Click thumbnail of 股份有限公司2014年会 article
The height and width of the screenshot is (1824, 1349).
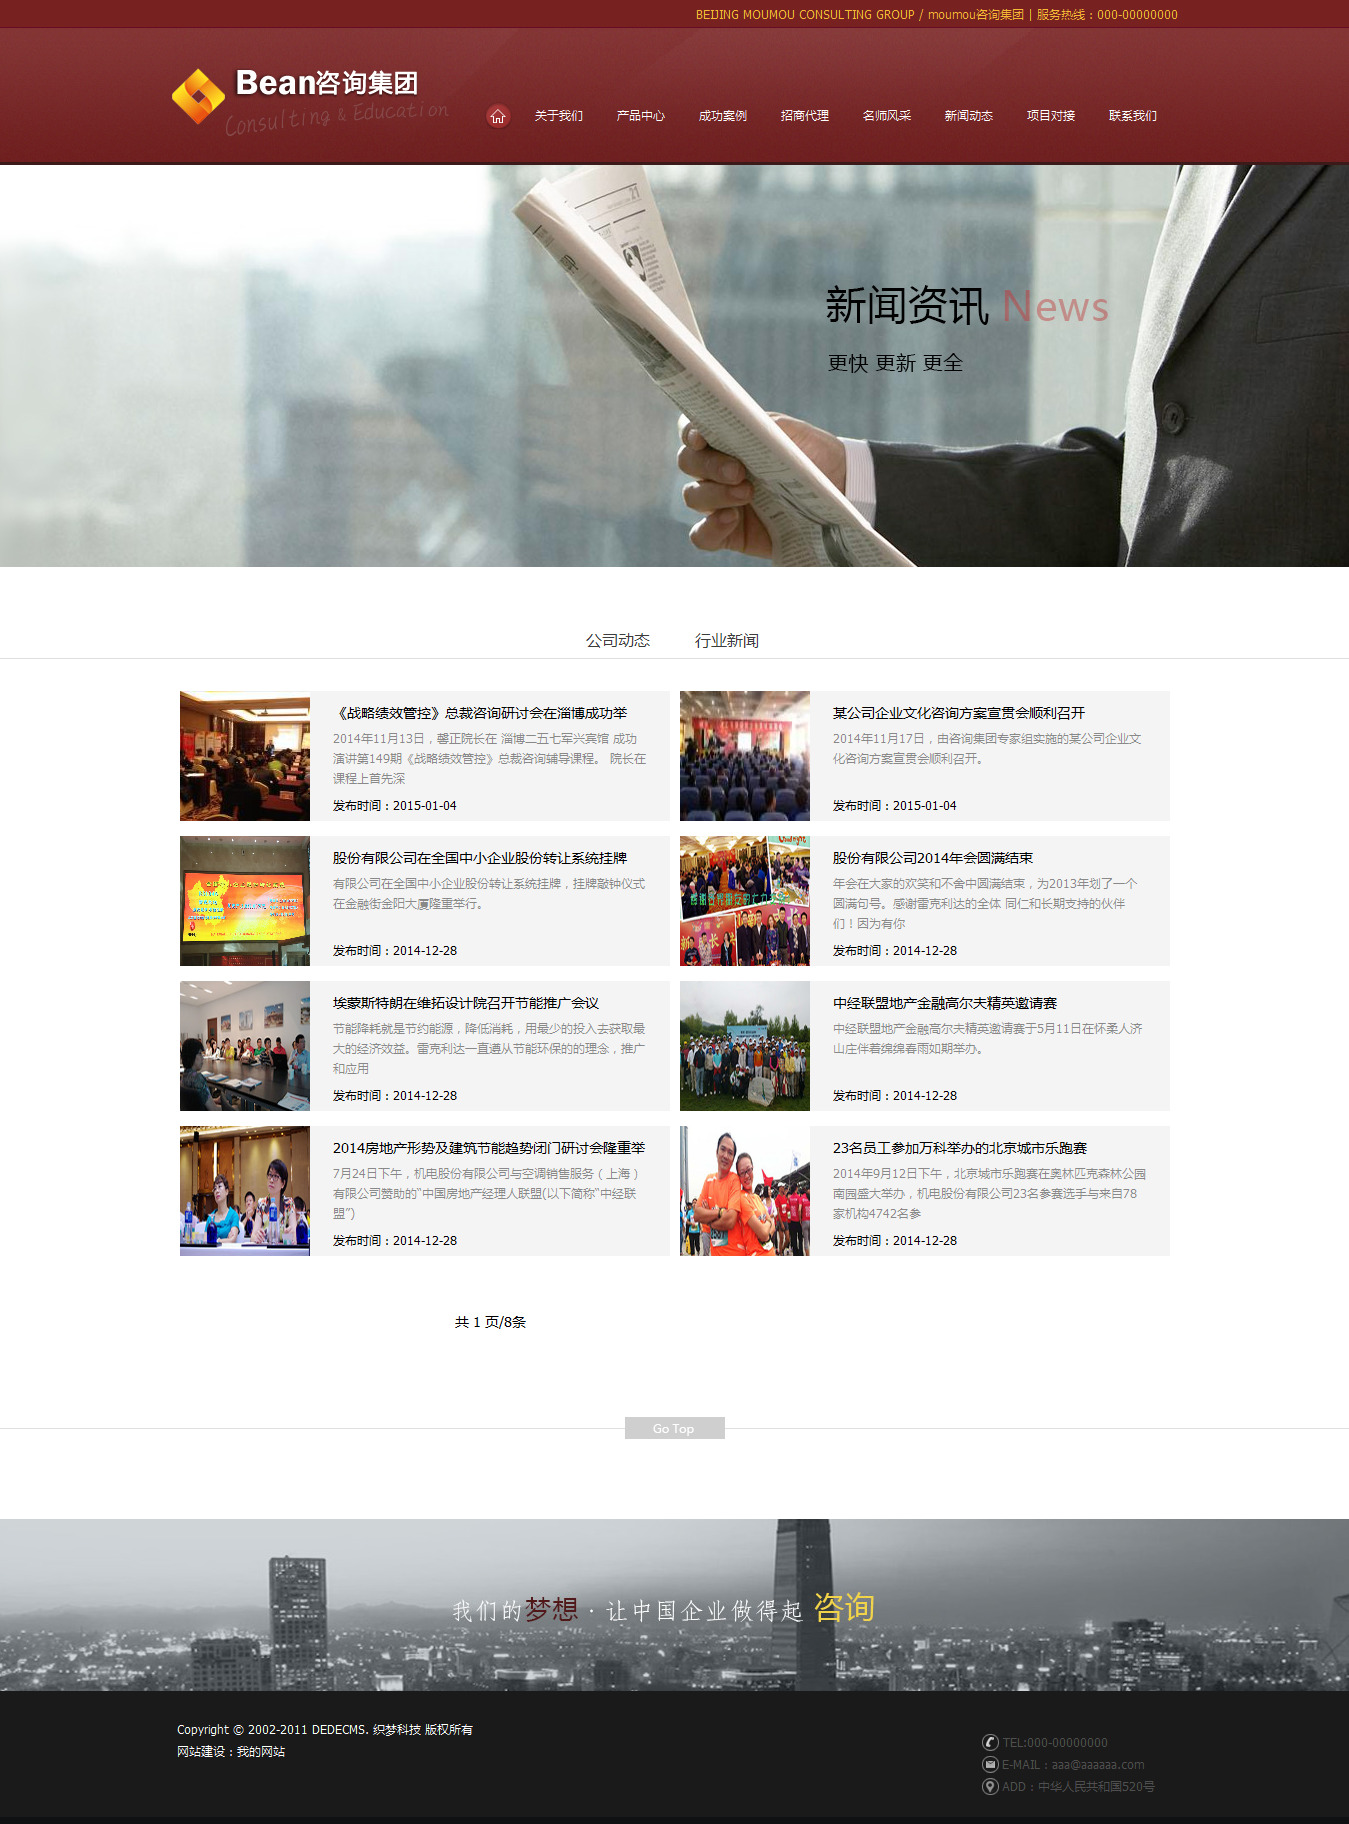[x=744, y=900]
